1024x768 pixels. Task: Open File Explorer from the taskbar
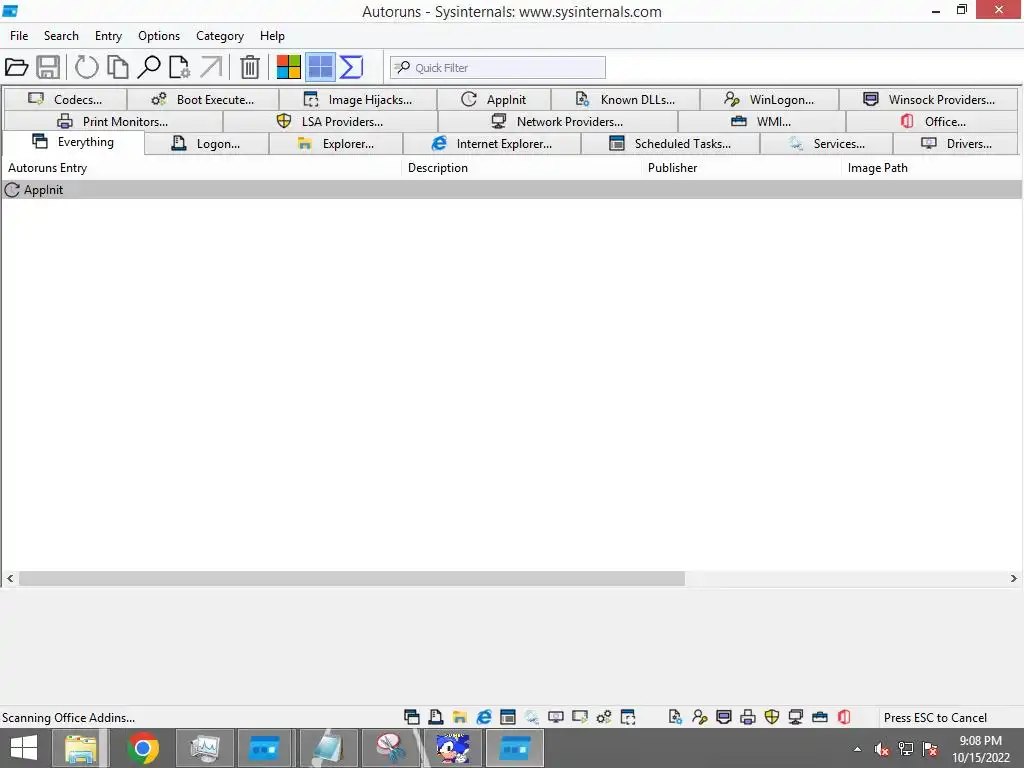pyautogui.click(x=81, y=748)
